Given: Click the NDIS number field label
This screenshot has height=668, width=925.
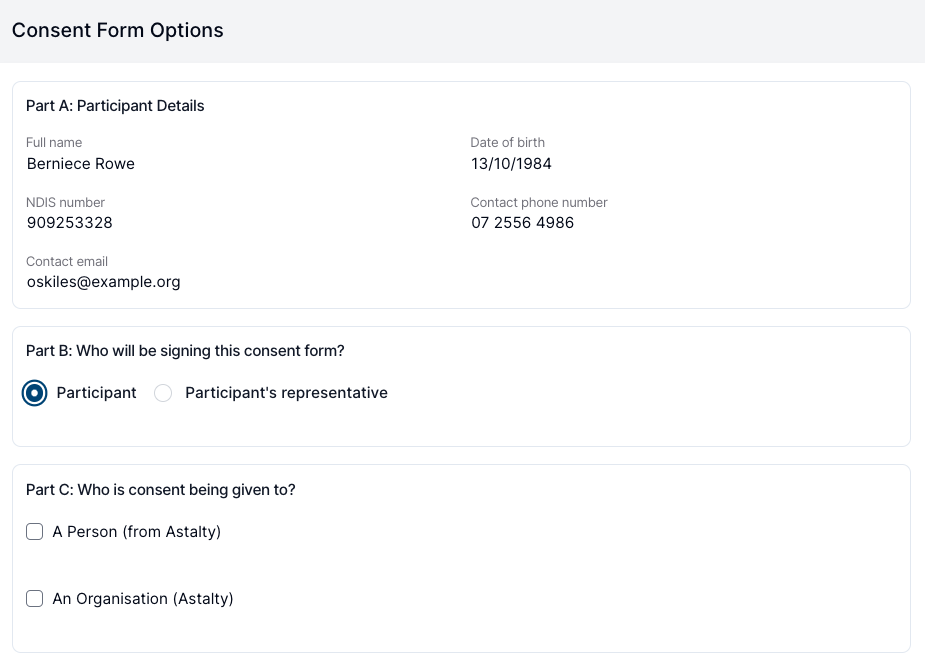Looking at the screenshot, I should click(x=65, y=203).
